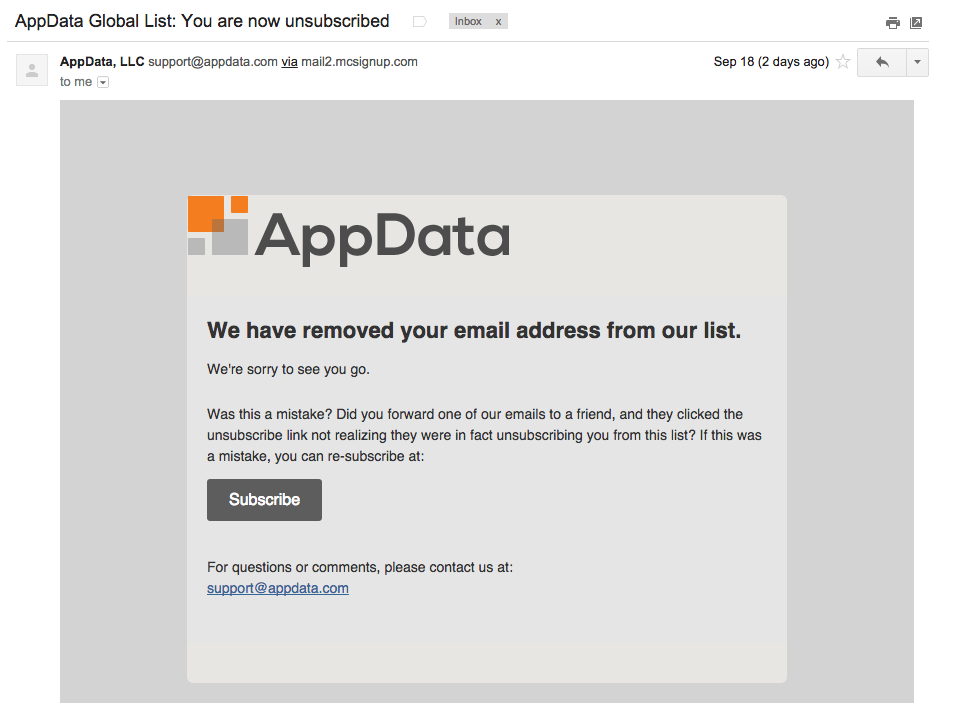The height and width of the screenshot is (728, 958).
Task: Click the sender name AppData, LLC
Action: click(102, 62)
